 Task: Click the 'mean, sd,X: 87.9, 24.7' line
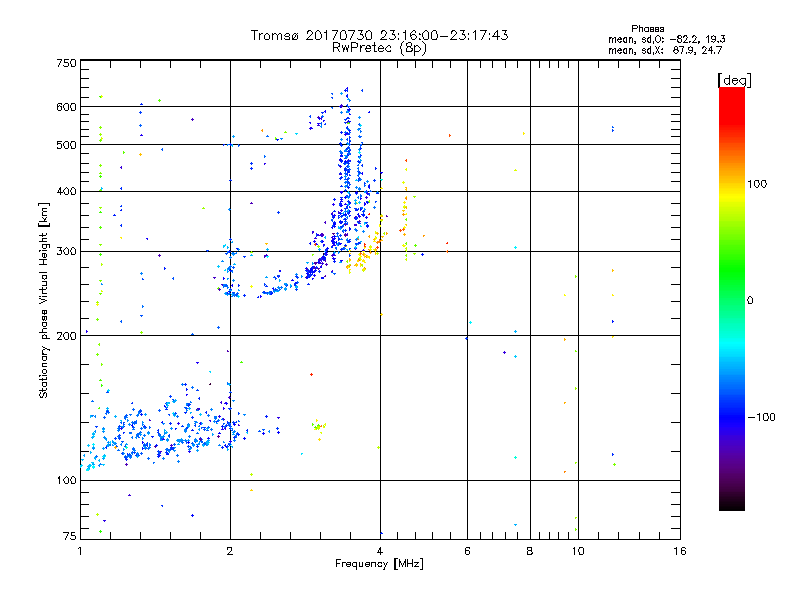pyautogui.click(x=665, y=51)
